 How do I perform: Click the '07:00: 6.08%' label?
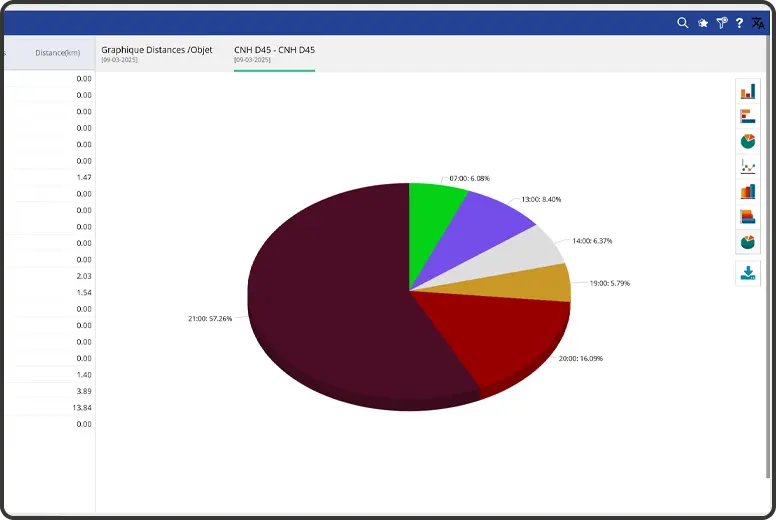pos(469,179)
